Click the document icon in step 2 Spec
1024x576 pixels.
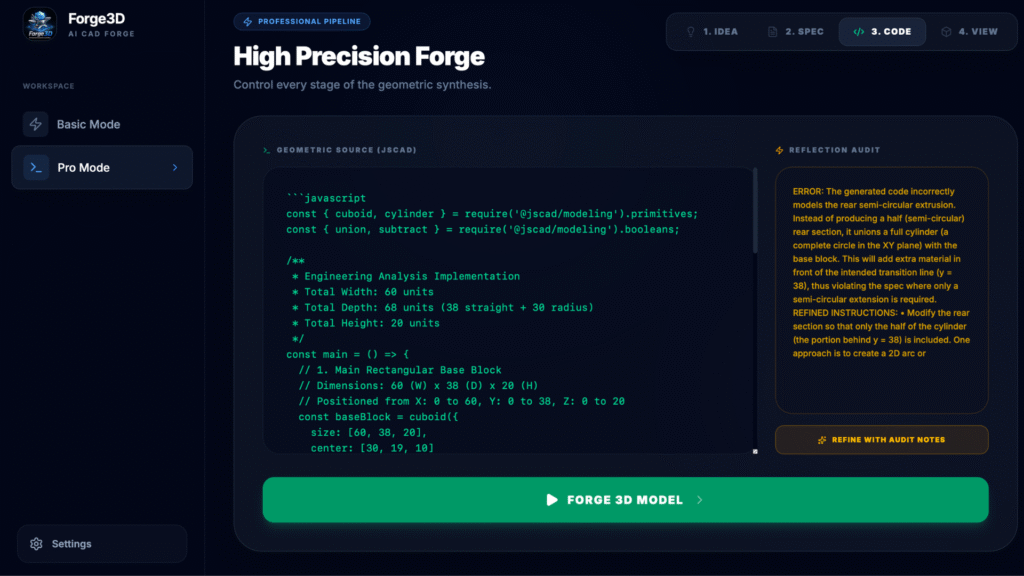[772, 32]
